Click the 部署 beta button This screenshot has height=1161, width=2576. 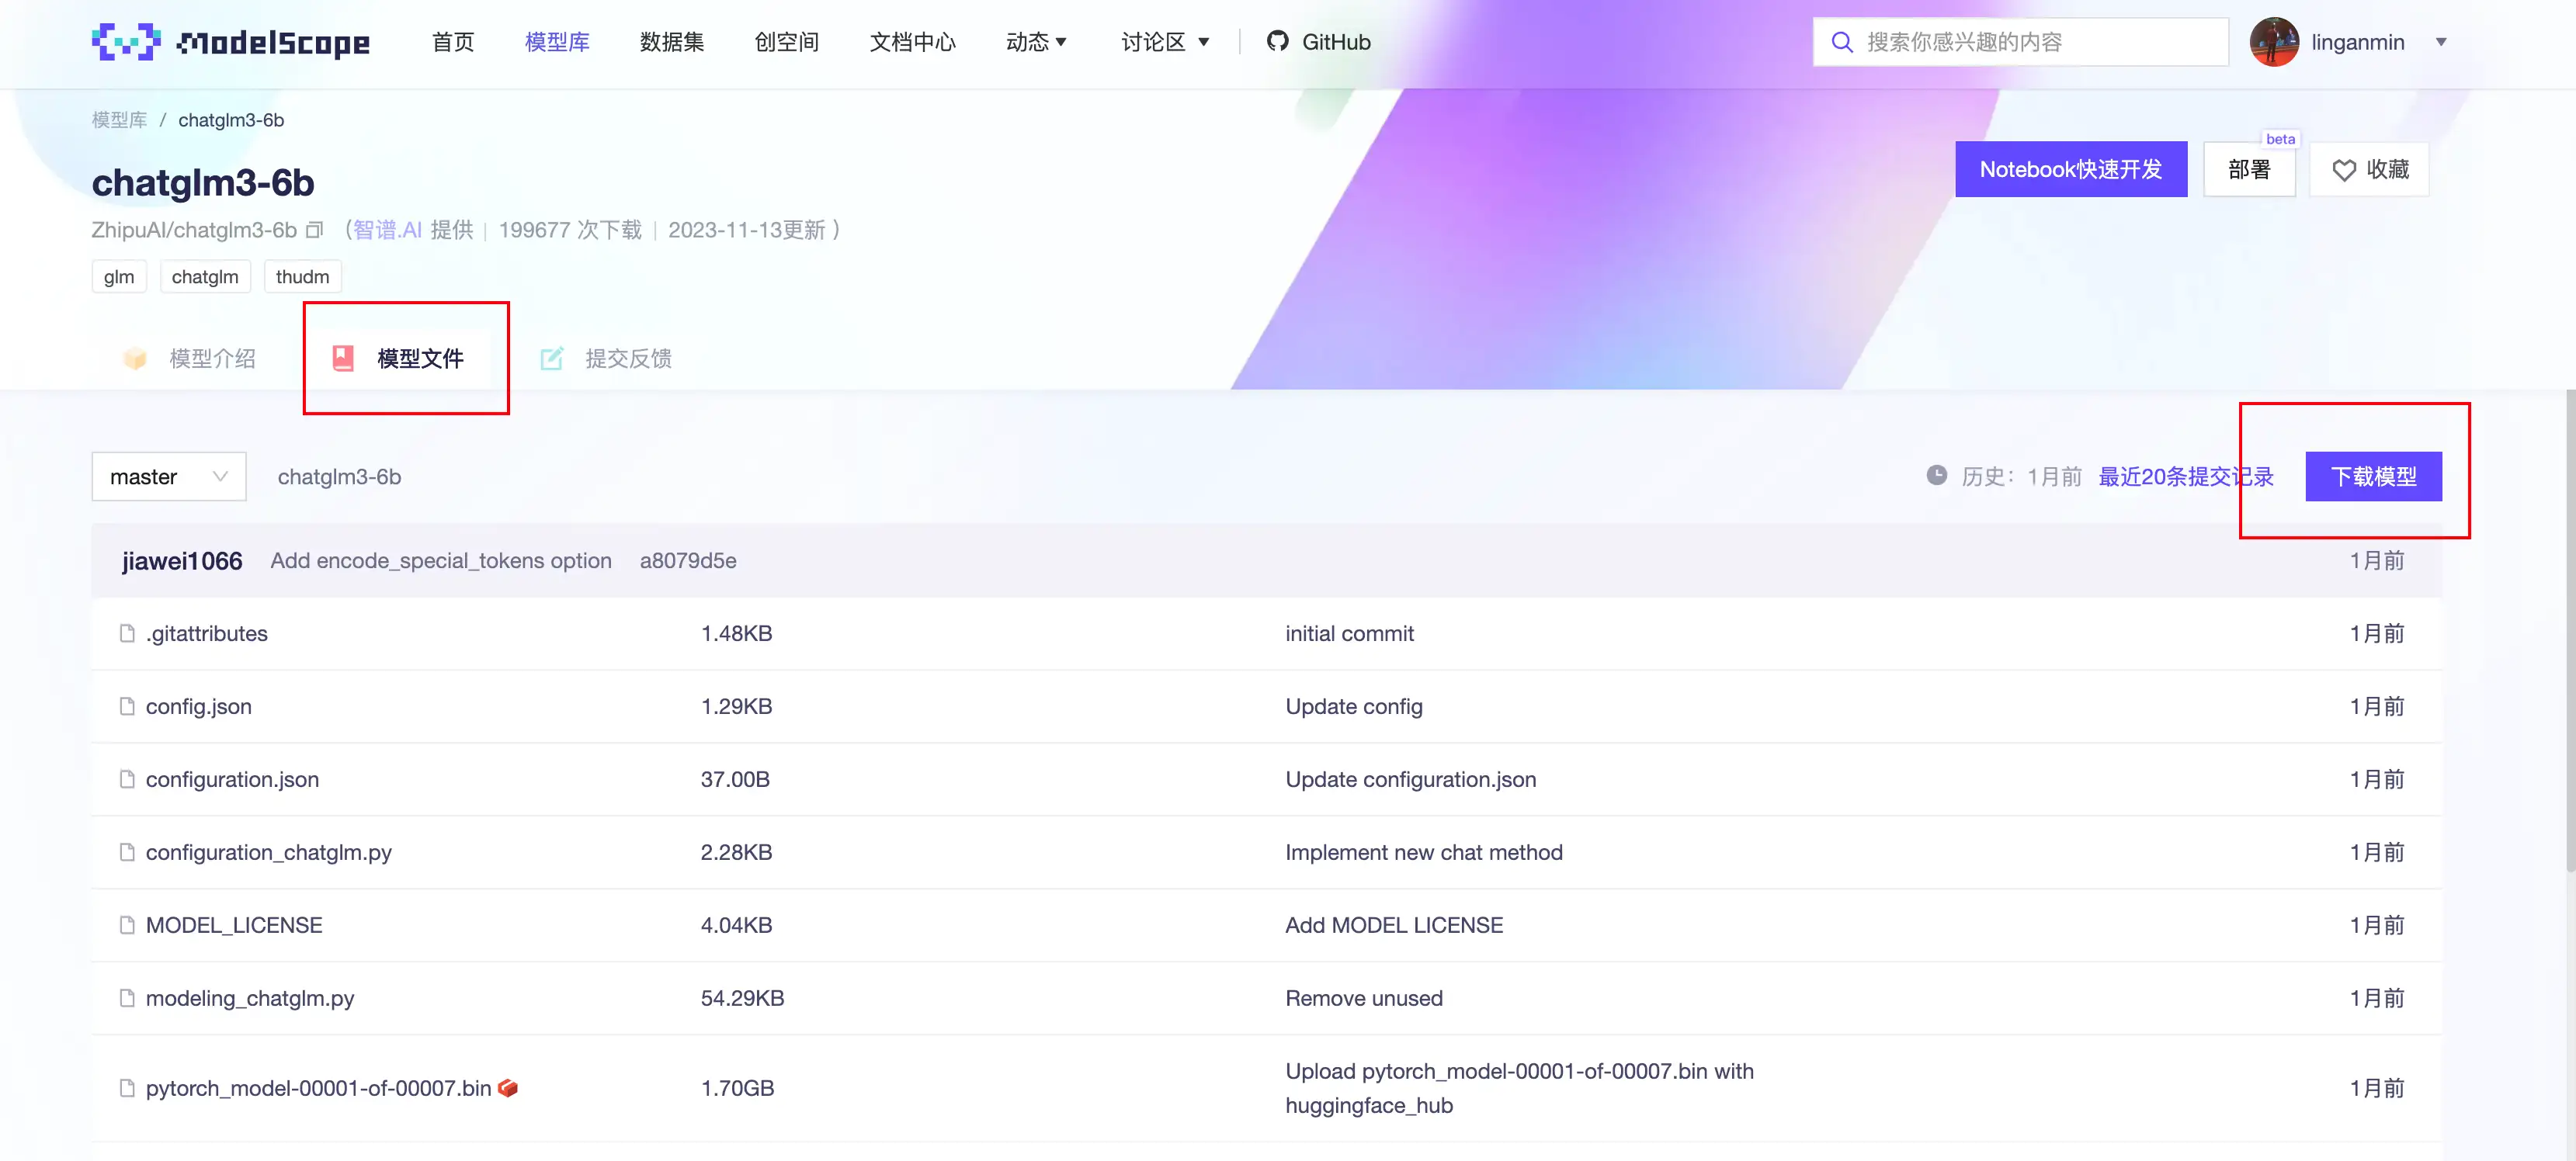(x=2250, y=169)
